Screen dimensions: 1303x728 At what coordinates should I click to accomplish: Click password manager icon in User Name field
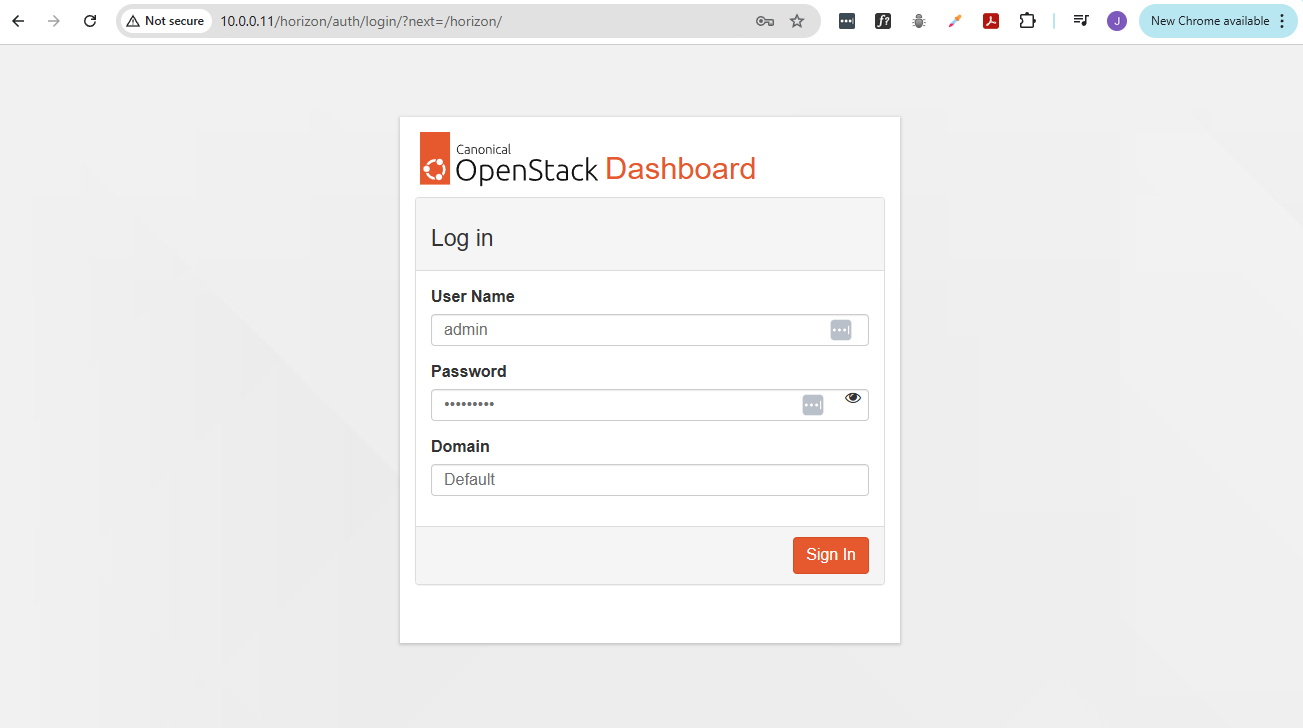[841, 330]
